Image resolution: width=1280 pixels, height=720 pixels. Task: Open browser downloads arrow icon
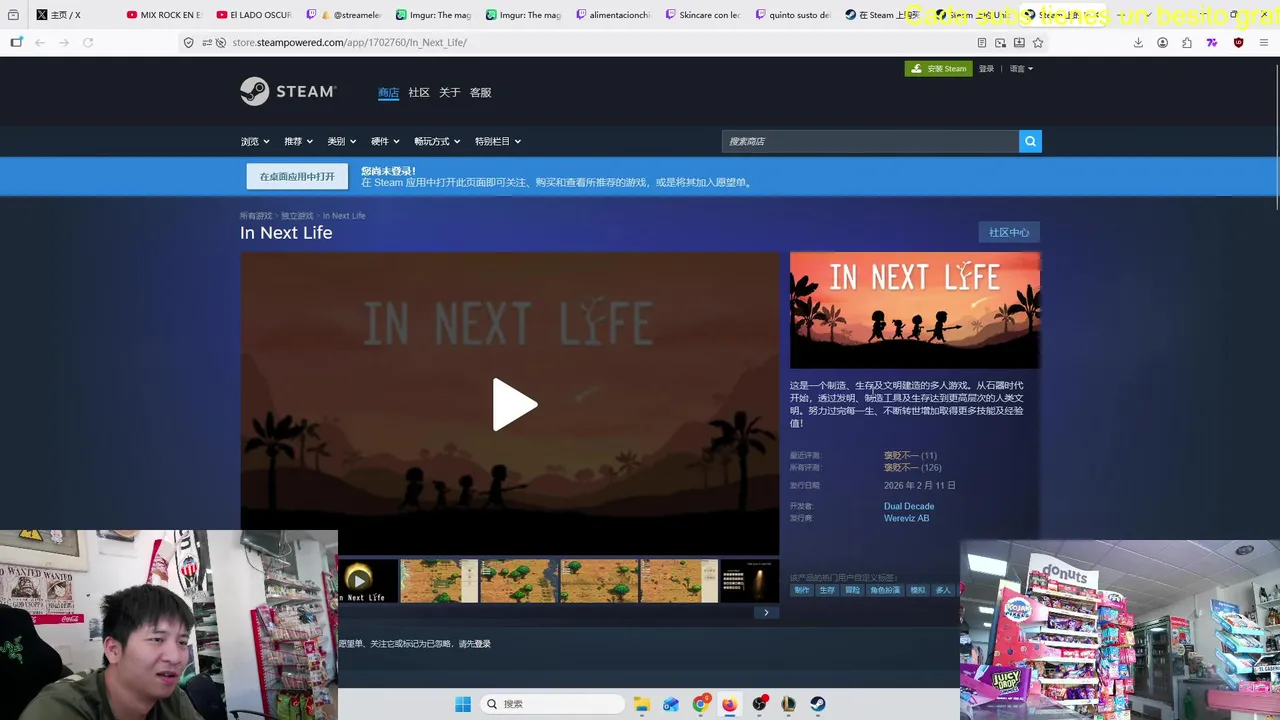point(1138,42)
